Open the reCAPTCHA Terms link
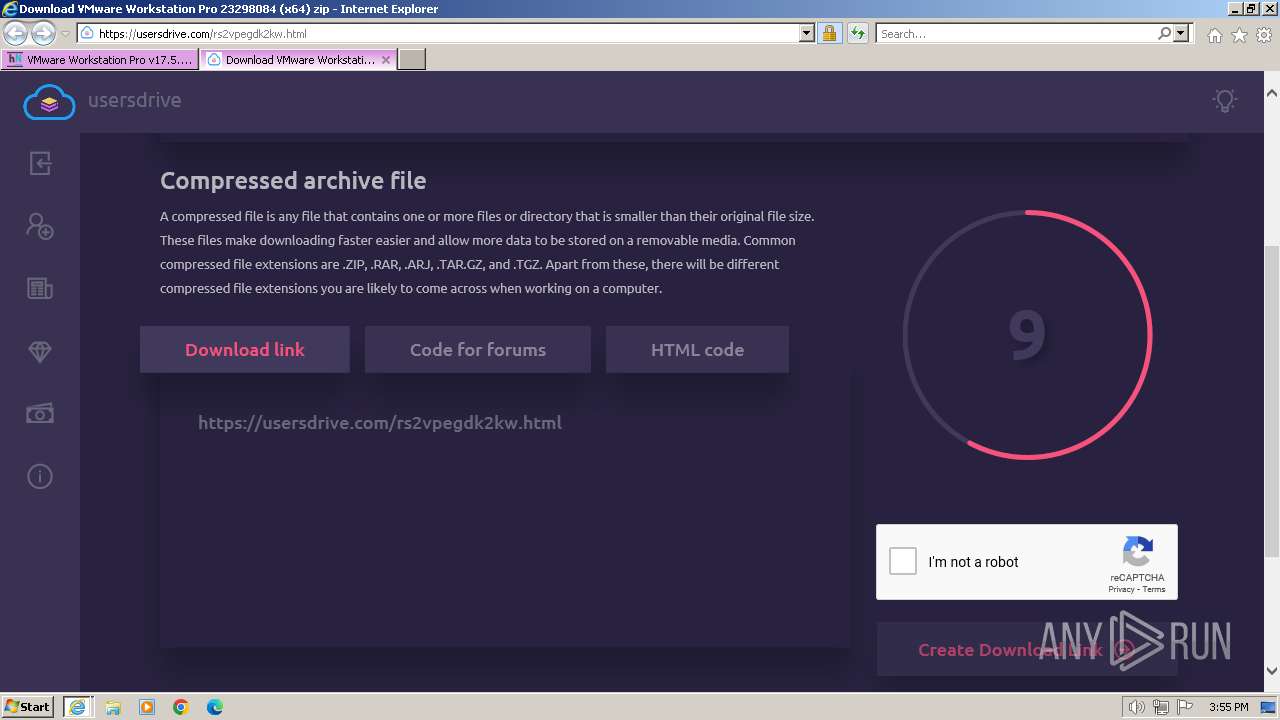This screenshot has width=1280, height=720. click(1154, 589)
